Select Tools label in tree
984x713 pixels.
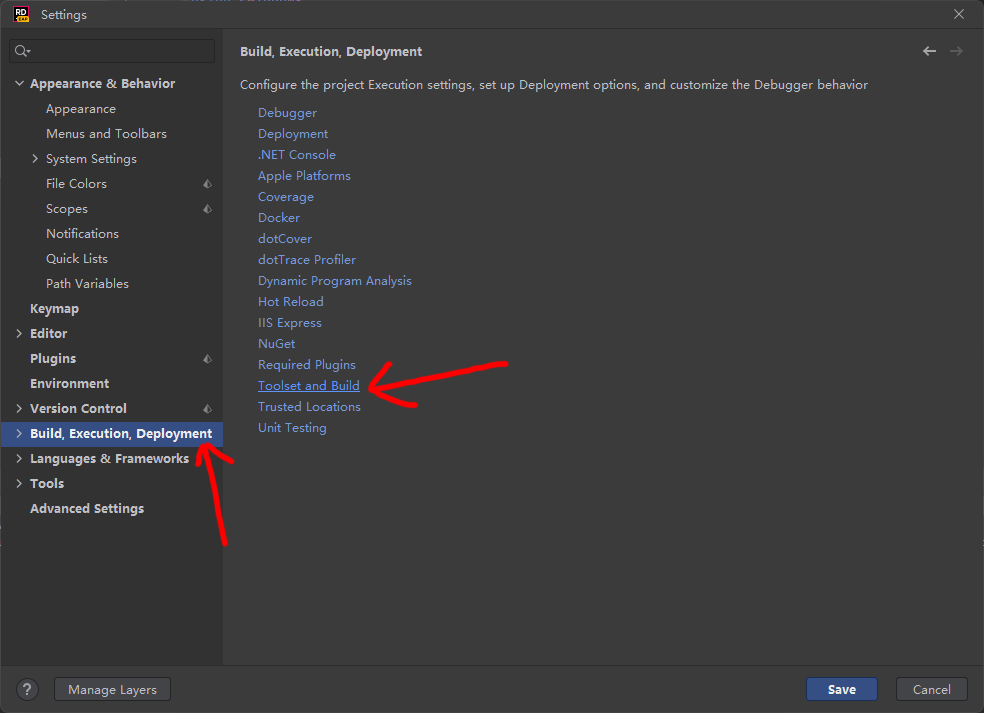coord(47,483)
